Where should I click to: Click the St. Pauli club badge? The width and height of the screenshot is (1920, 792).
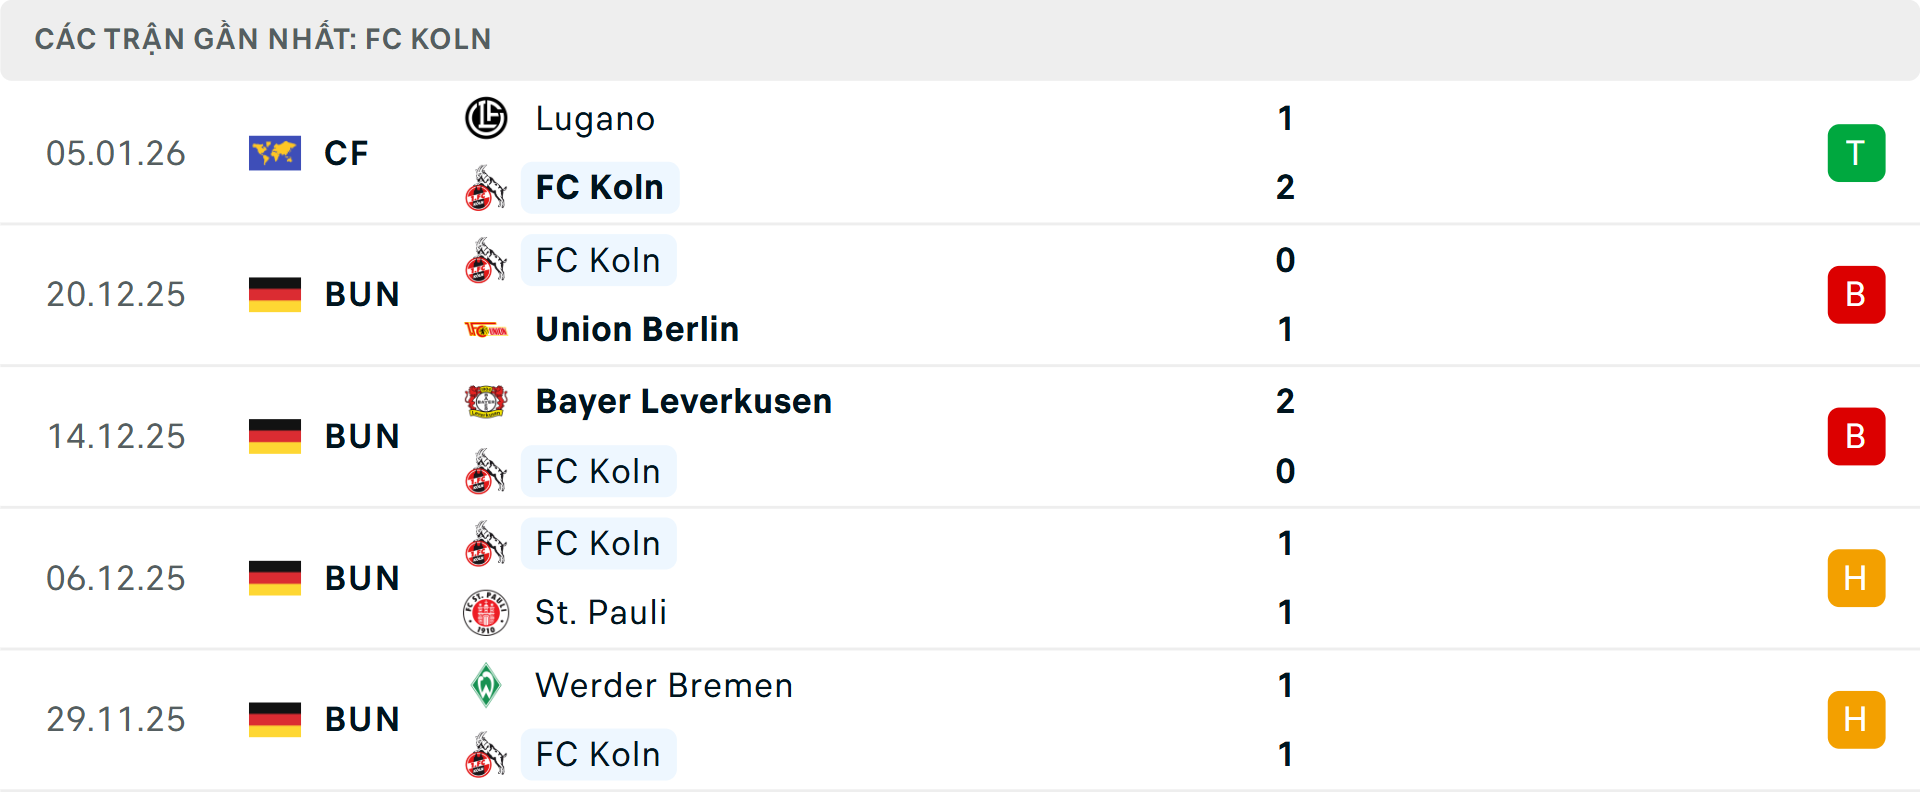coord(486,612)
